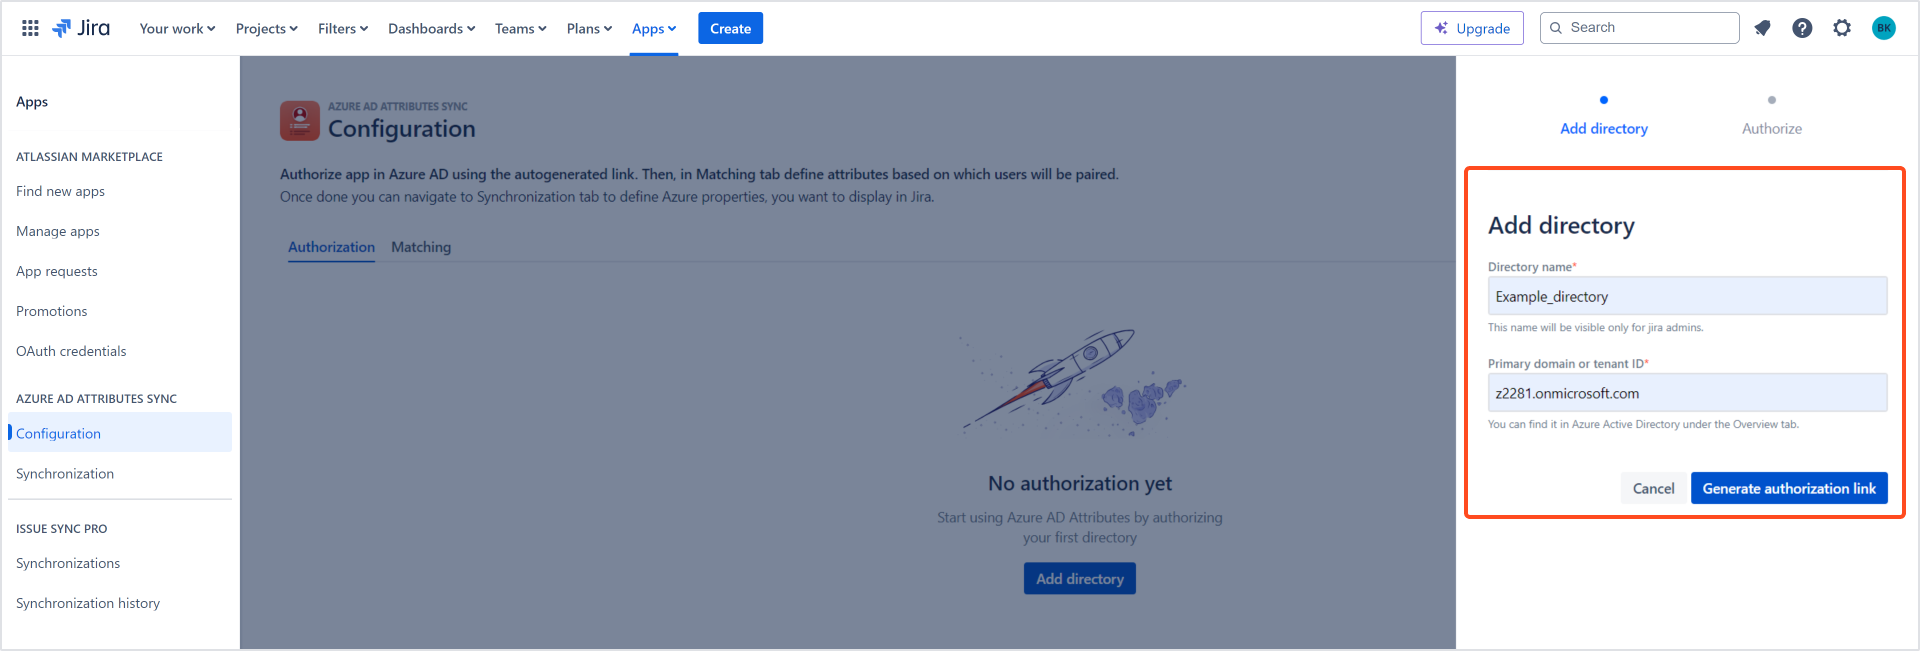The image size is (1920, 651).
Task: Click the 'No authorization yet' heading
Action: (x=1080, y=483)
